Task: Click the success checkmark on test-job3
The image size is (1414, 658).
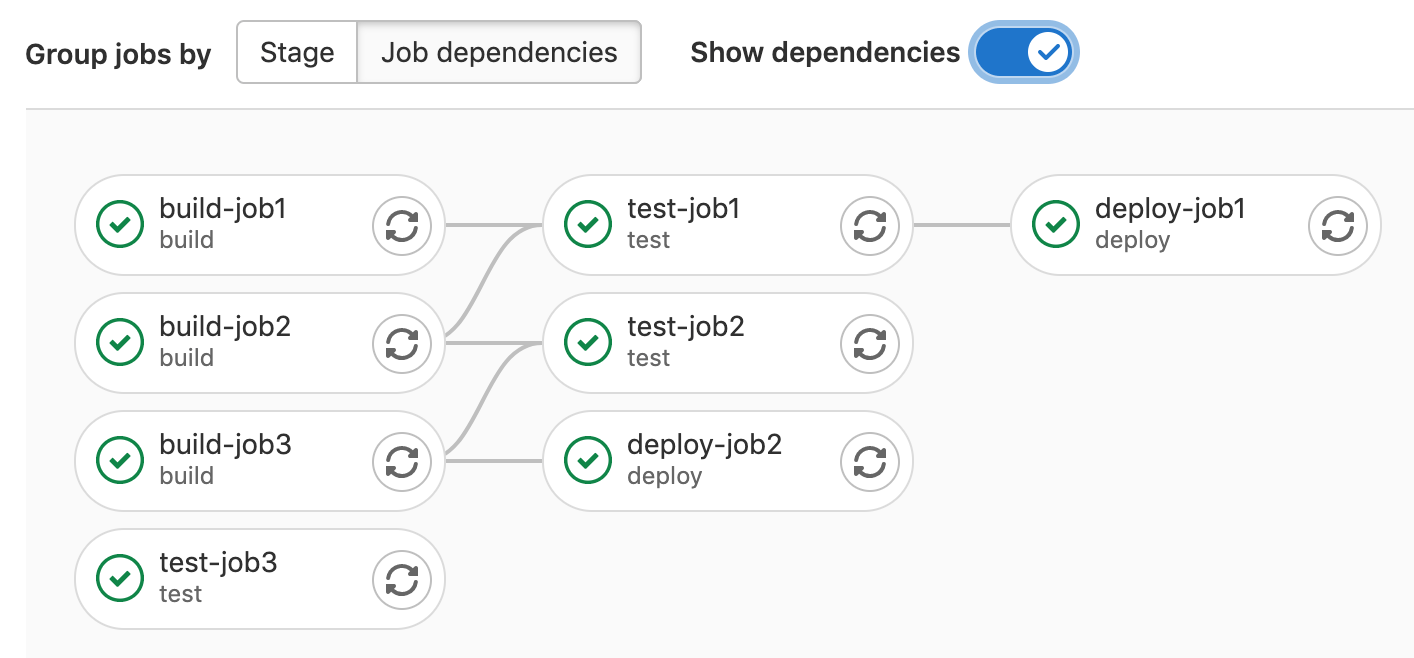Action: point(120,579)
